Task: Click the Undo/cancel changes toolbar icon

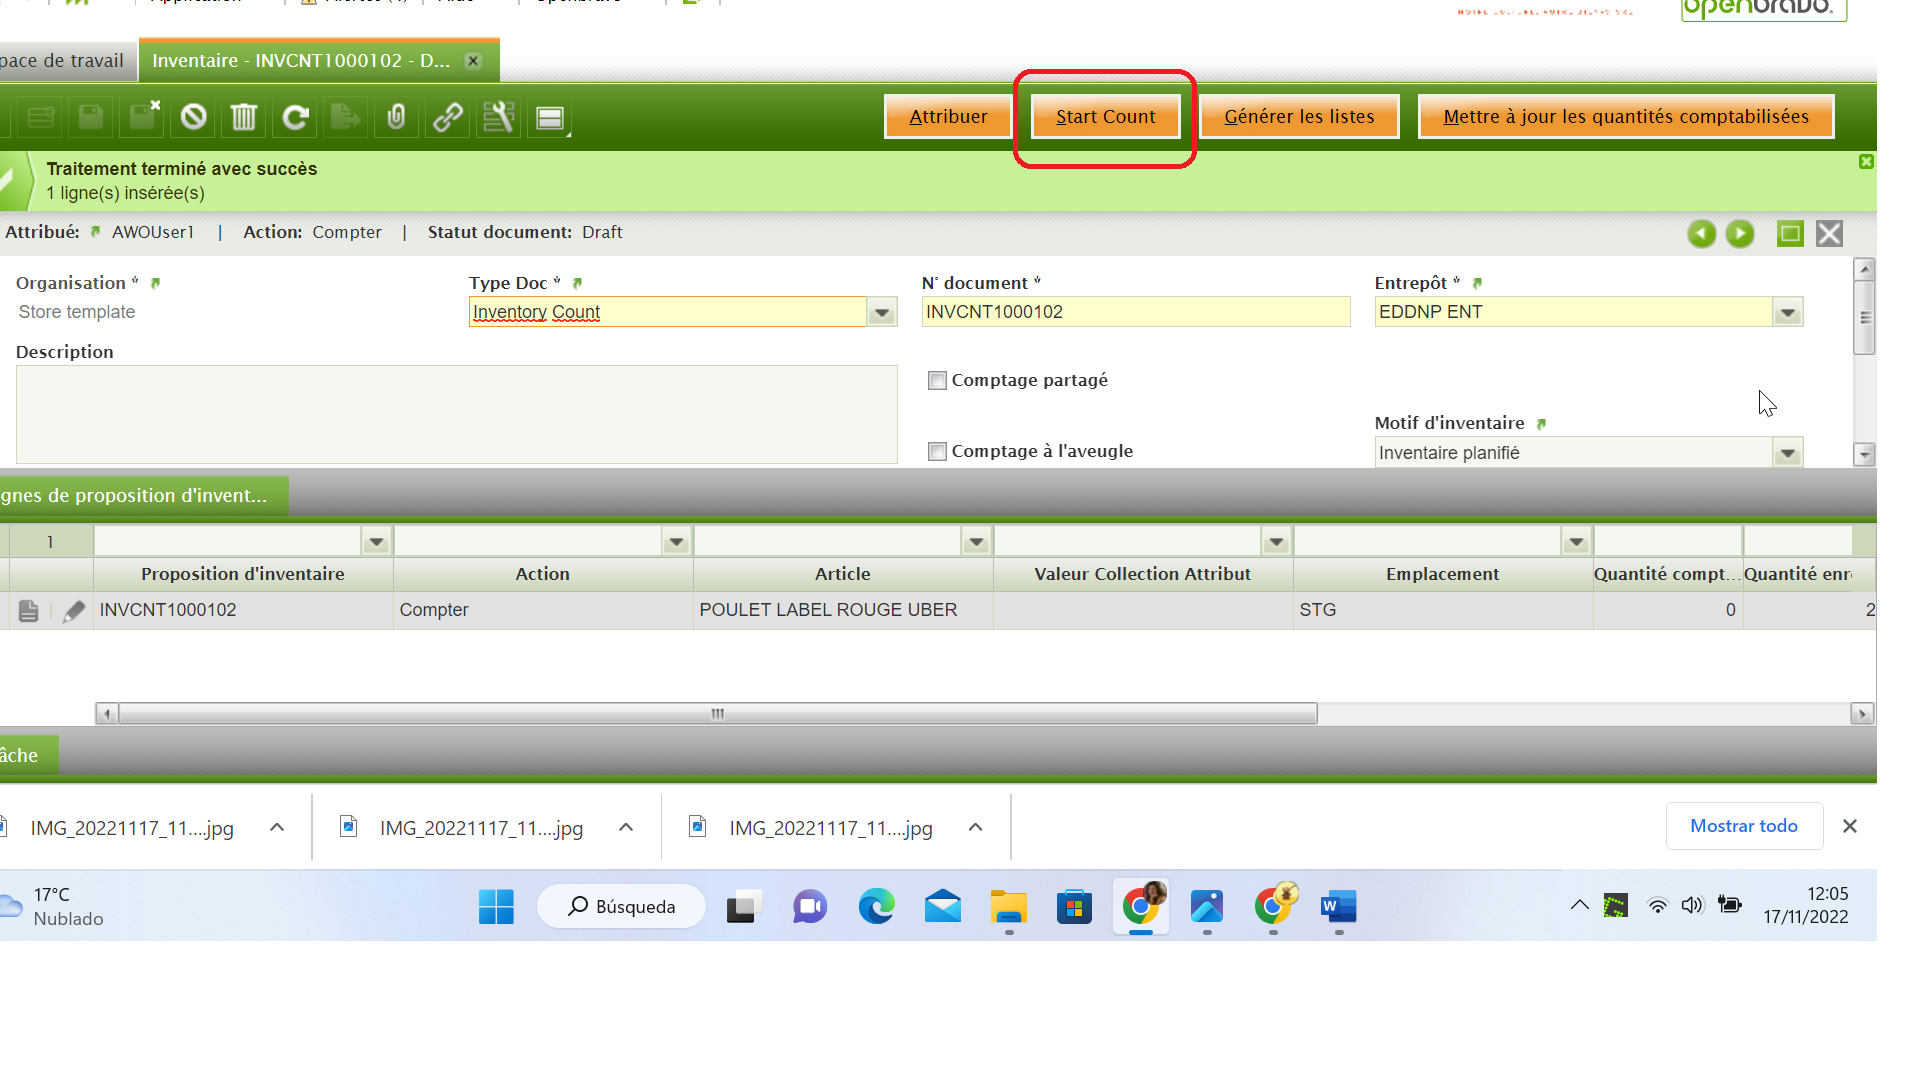Action: click(x=194, y=118)
